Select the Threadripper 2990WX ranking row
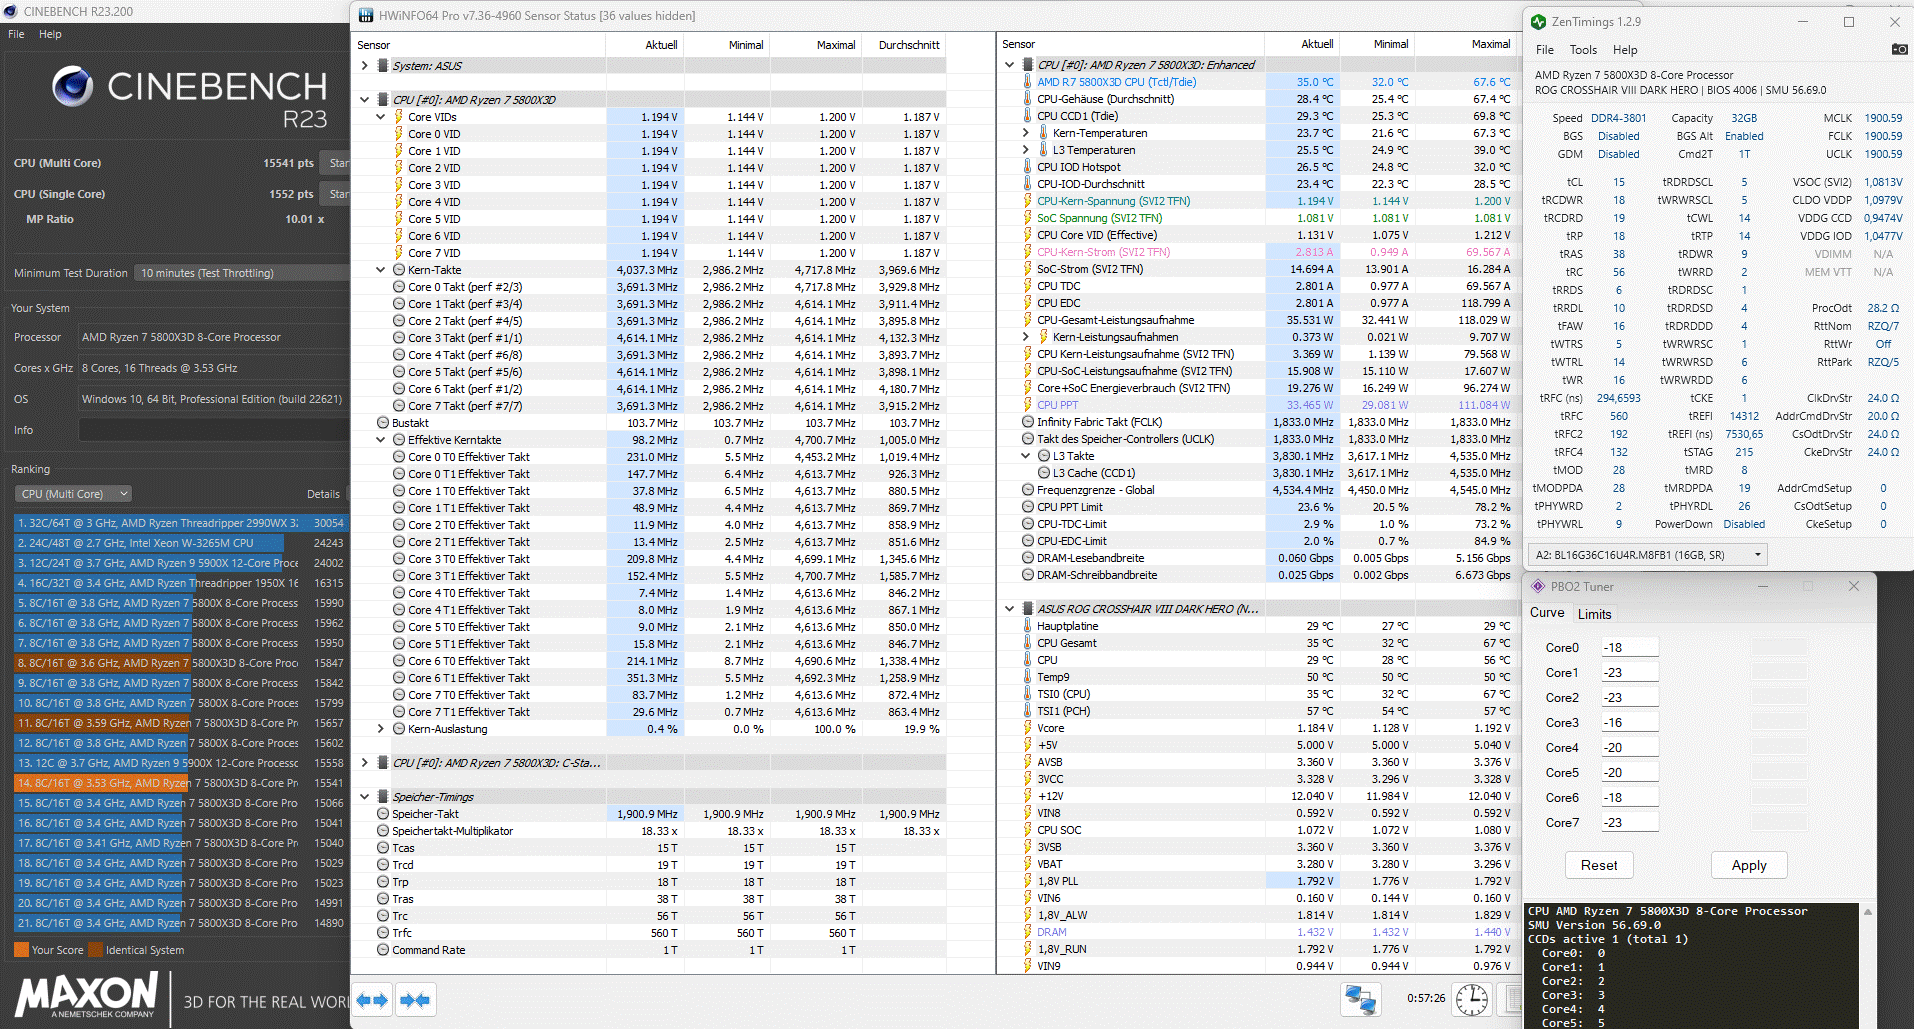Screen dimensions: 1914x1029 (180, 523)
